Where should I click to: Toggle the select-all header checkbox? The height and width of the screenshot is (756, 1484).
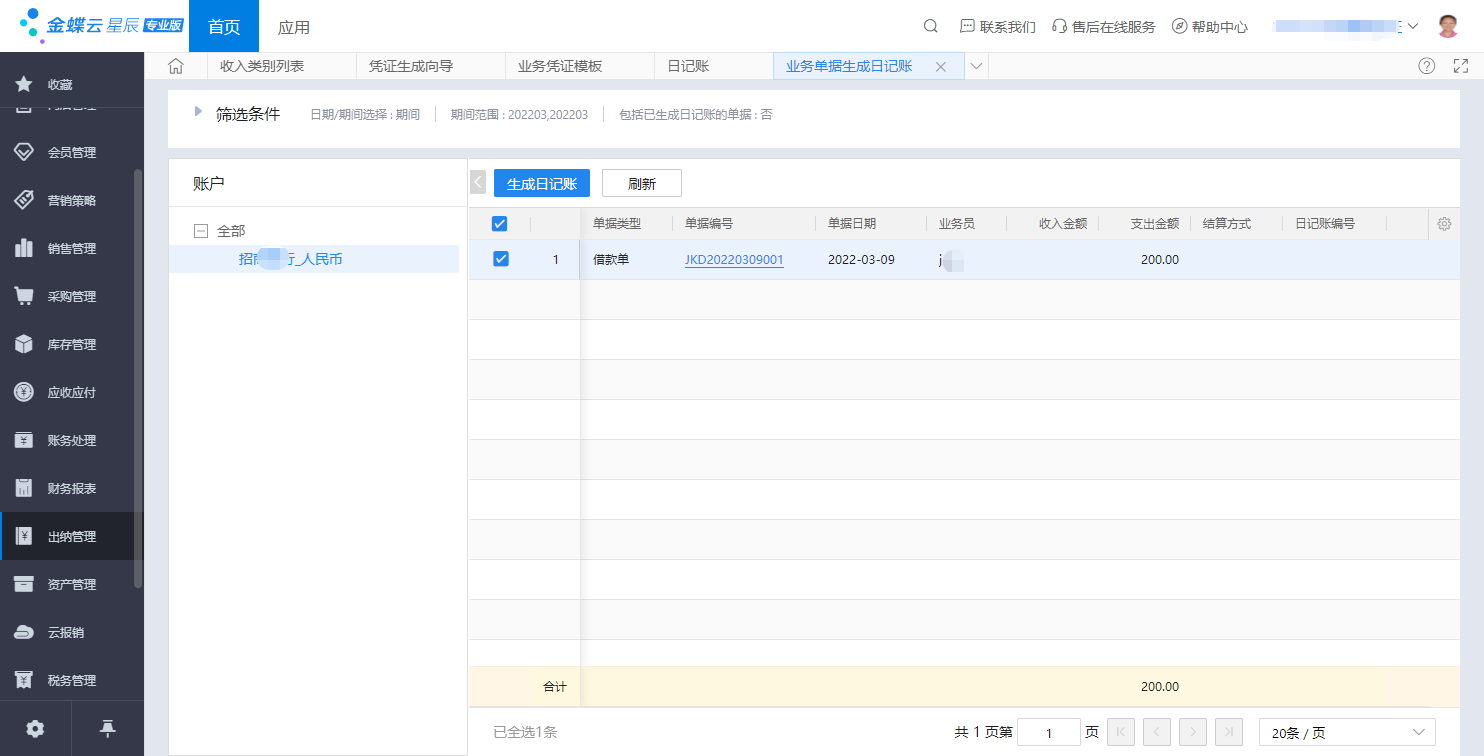(500, 224)
